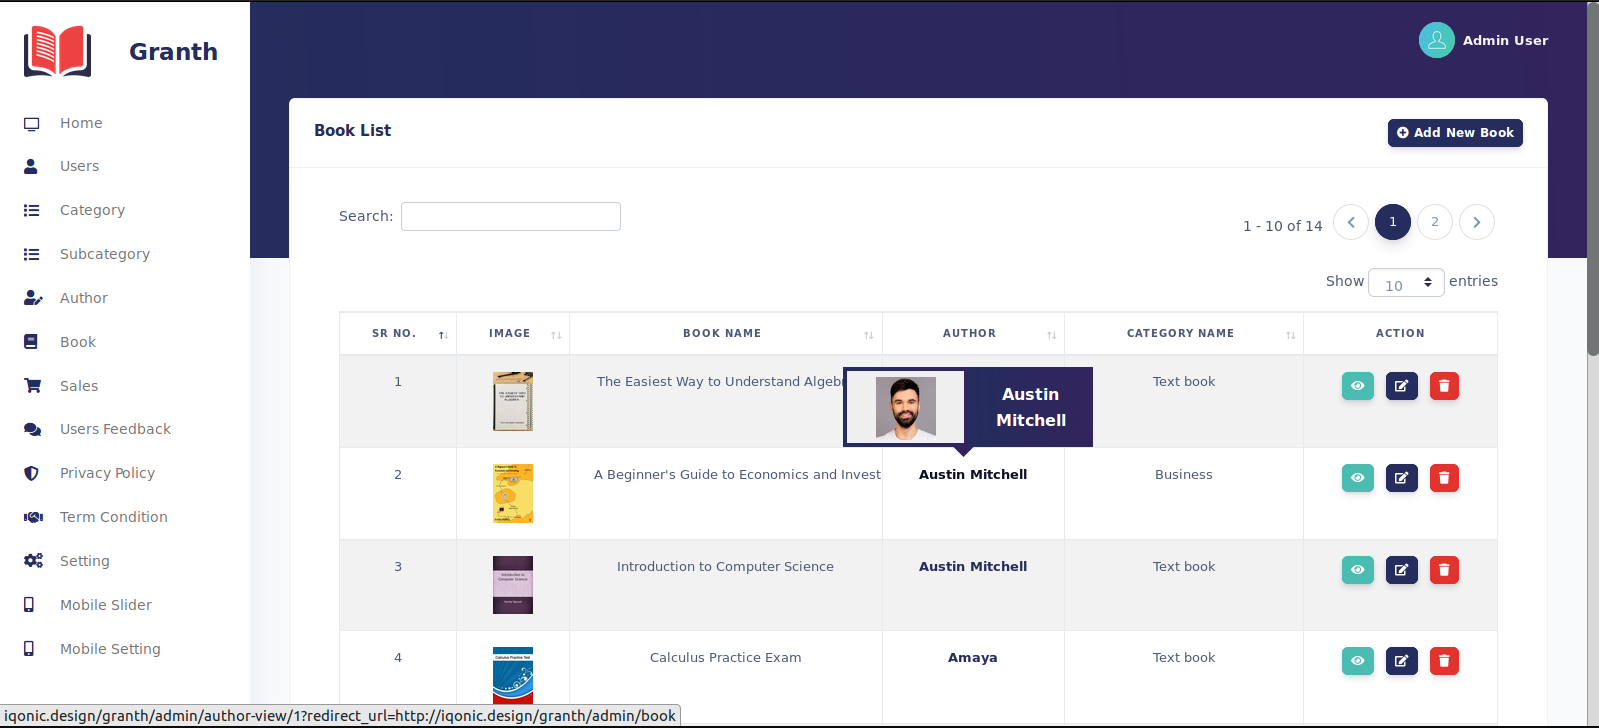This screenshot has height=728, width=1599.
Task: Go to next page arrow
Action: 1476,222
